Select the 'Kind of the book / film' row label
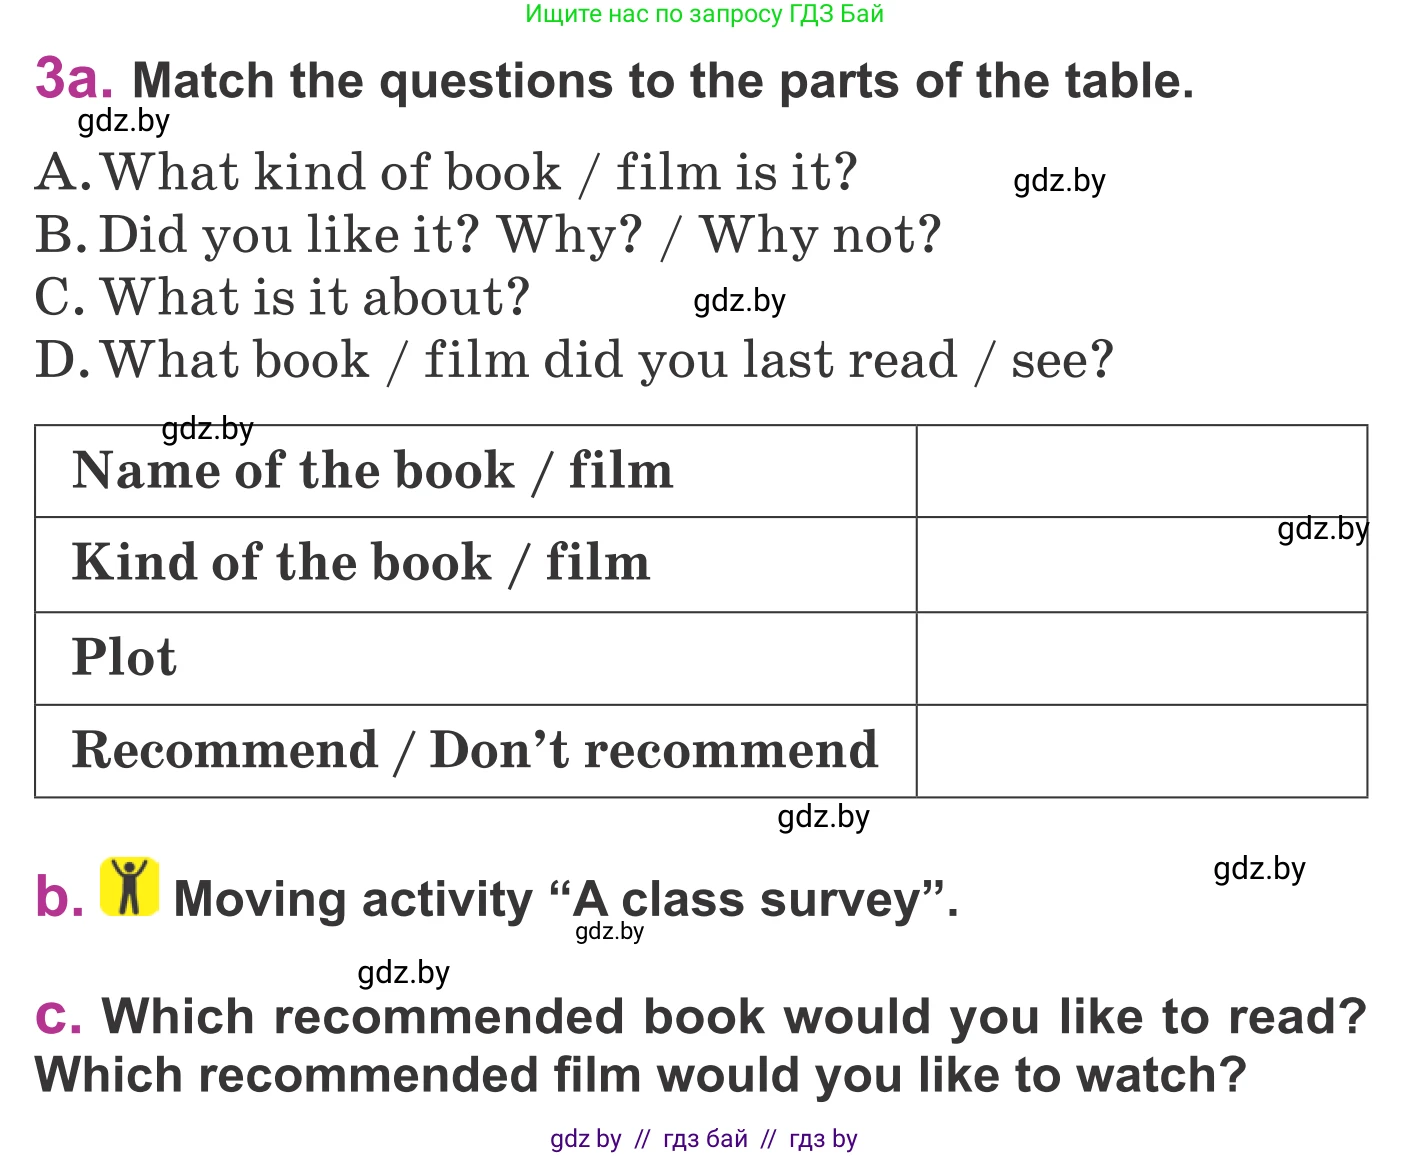Screen dimensions: 1411x1156 [x=361, y=563]
